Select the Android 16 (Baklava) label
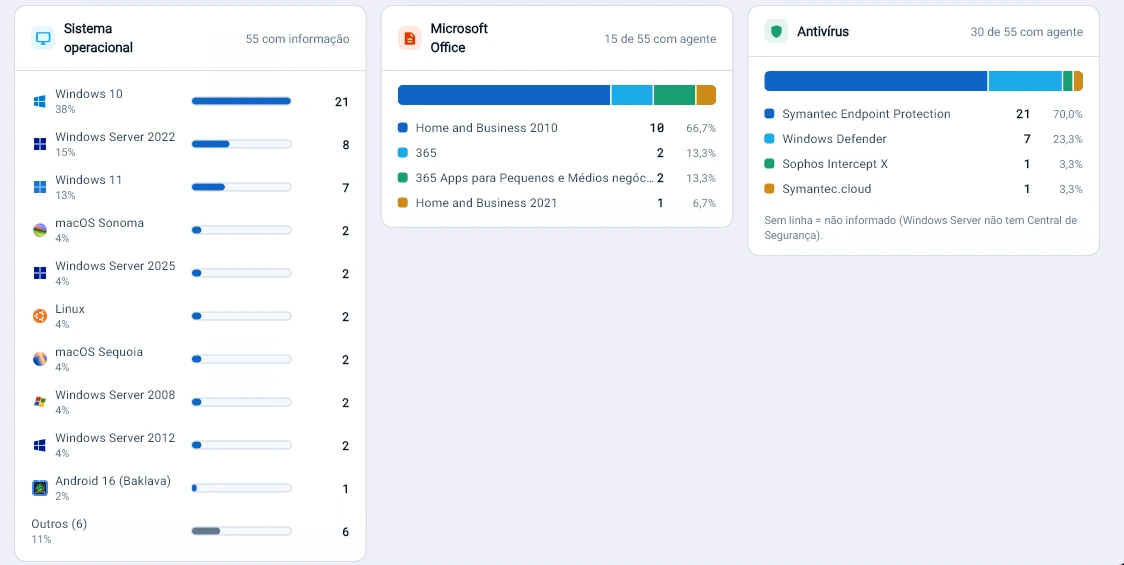Viewport: 1124px width, 565px height. coord(113,481)
